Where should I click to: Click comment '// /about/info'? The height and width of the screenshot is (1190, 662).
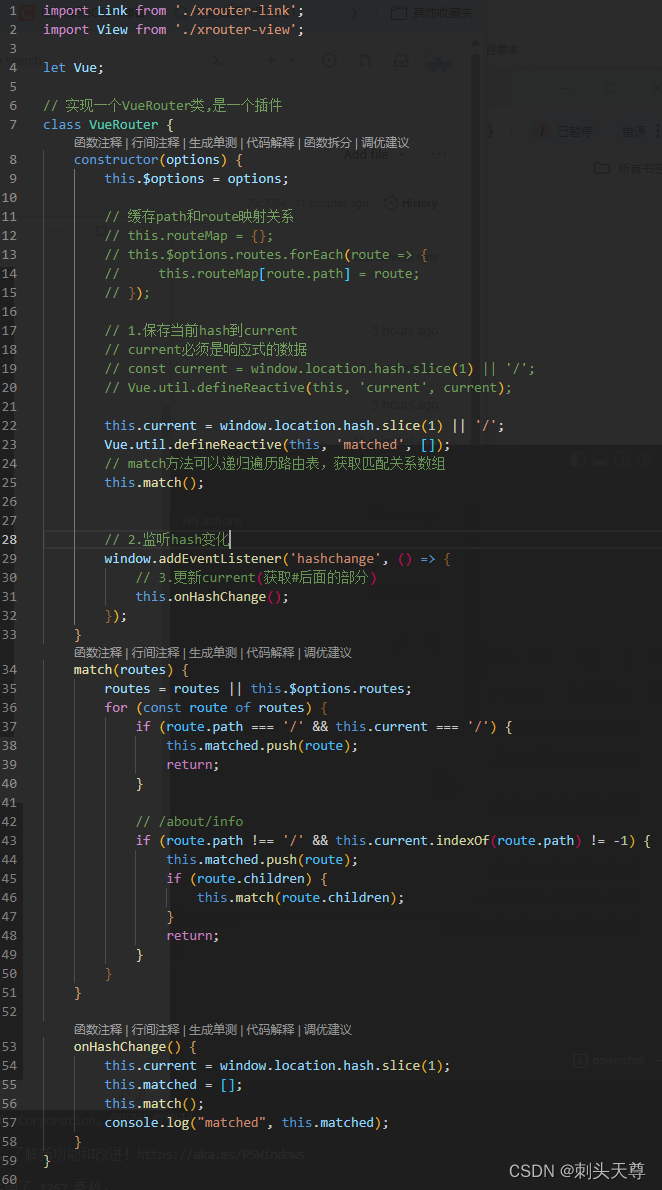pos(190,821)
